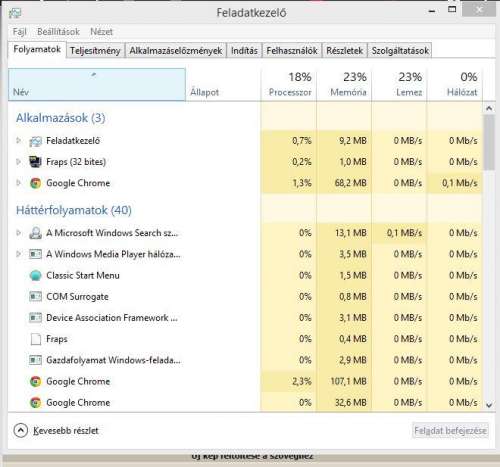Click the Chrome icon using 32,6 MB

pyautogui.click(x=35, y=403)
